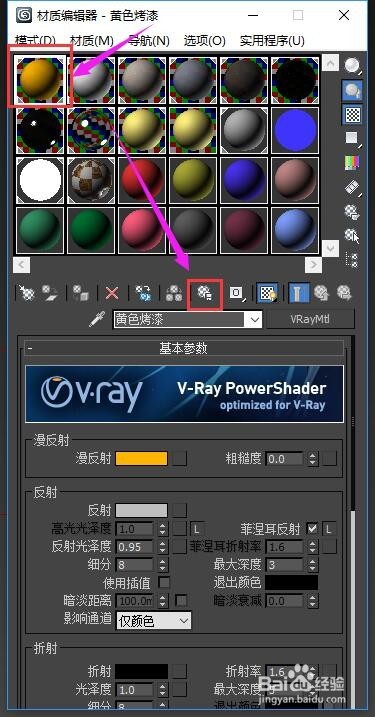The image size is (375, 717).
Task: Enable the 使用插值 checkbox
Action: 164,583
